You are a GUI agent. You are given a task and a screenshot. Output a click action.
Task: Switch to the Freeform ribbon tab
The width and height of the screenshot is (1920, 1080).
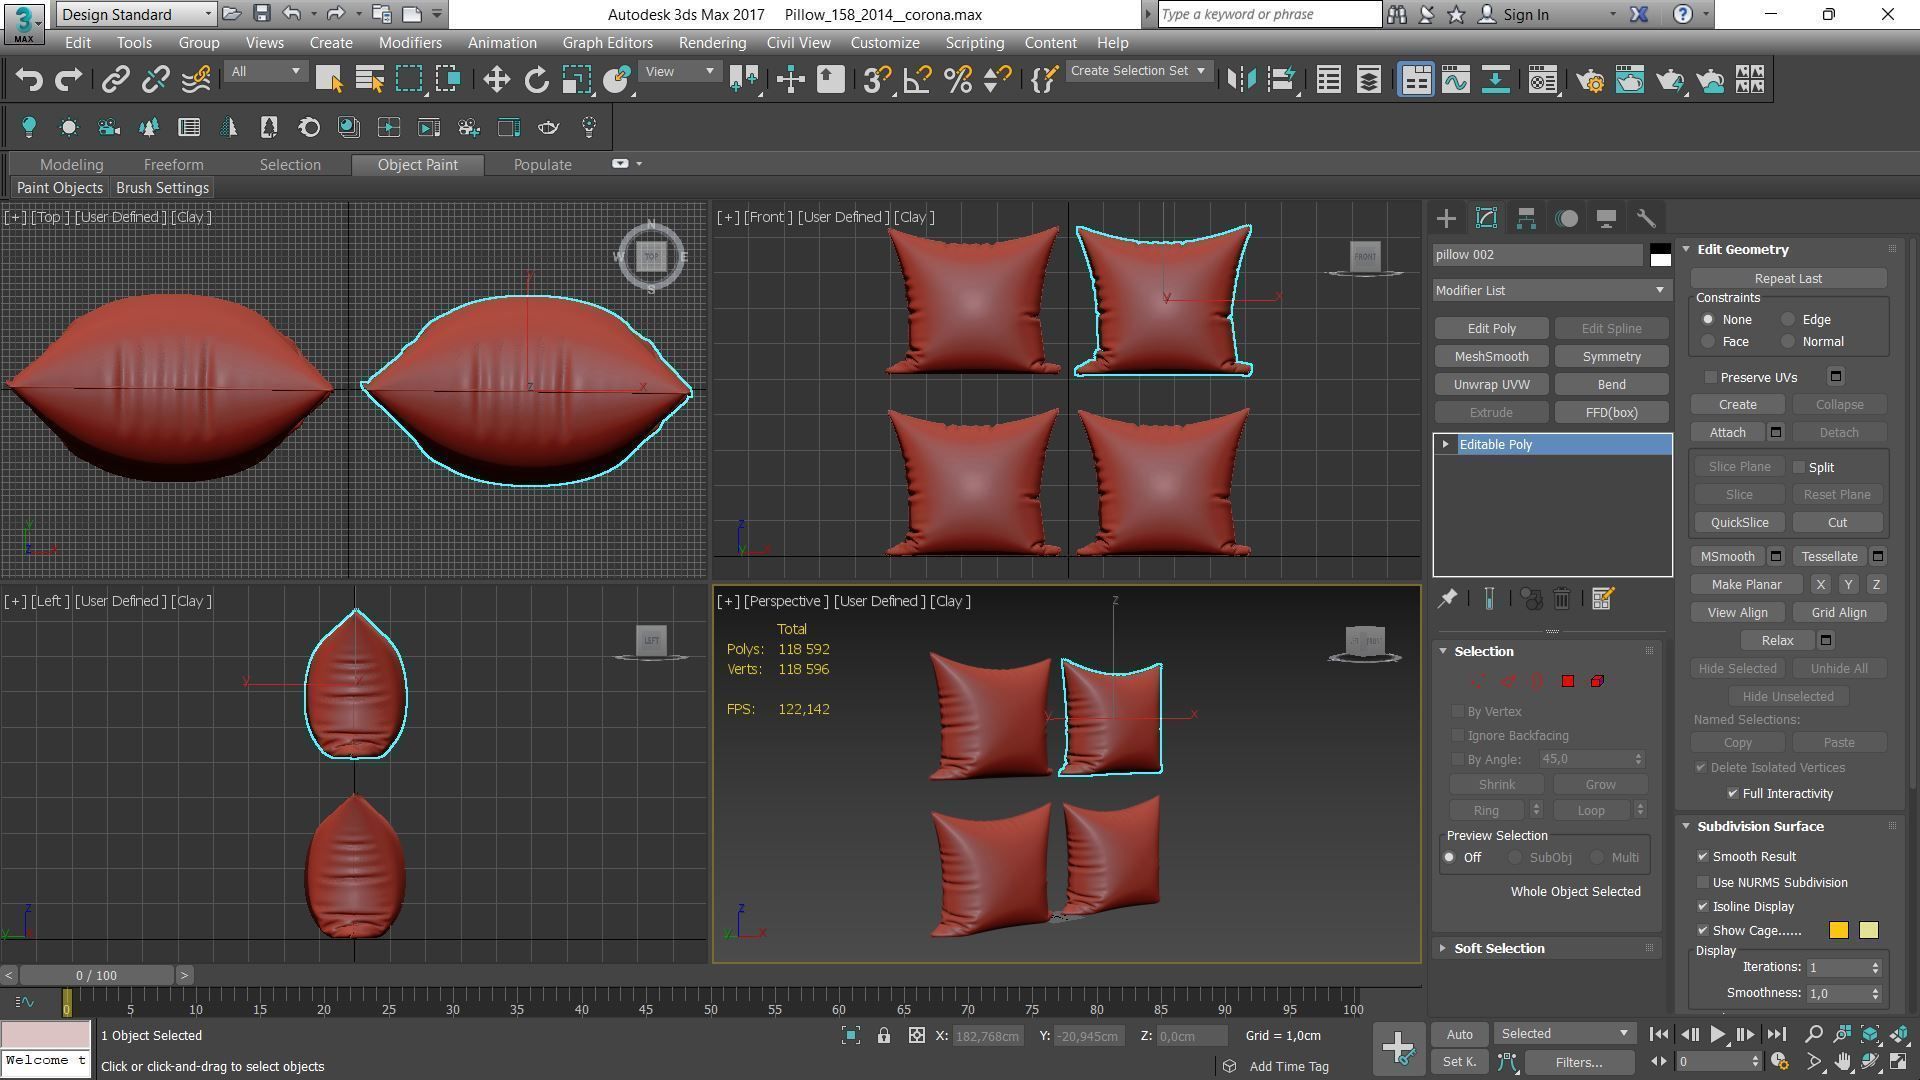(173, 164)
